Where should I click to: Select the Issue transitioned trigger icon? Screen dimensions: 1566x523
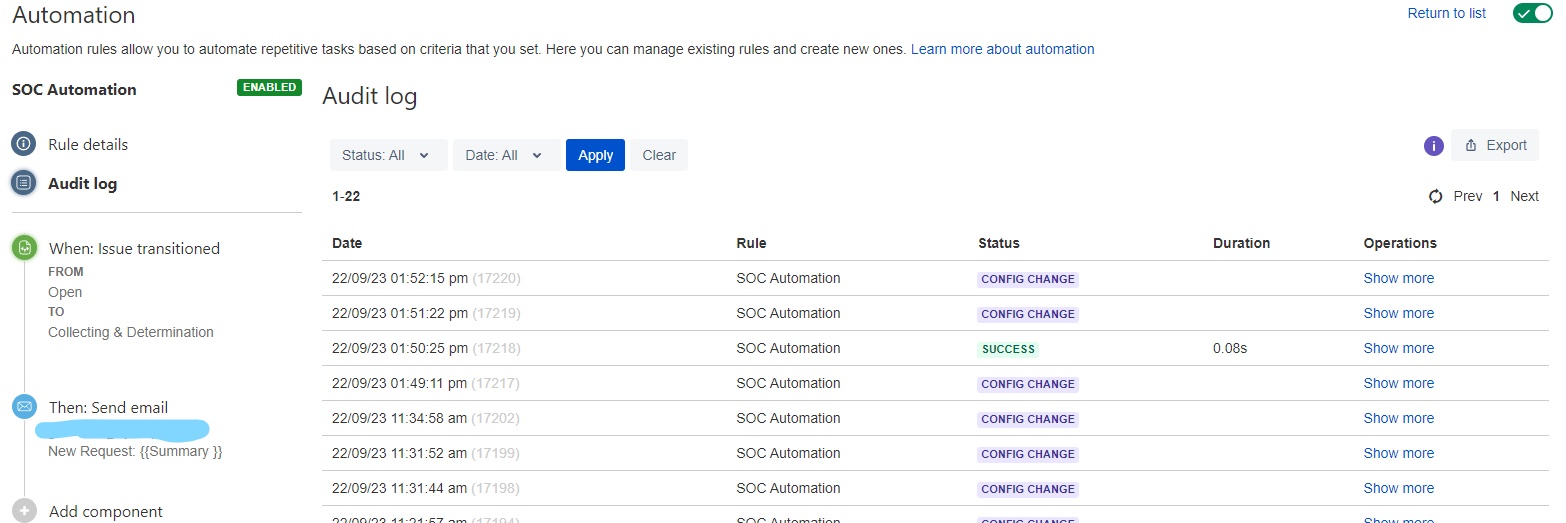tap(24, 248)
